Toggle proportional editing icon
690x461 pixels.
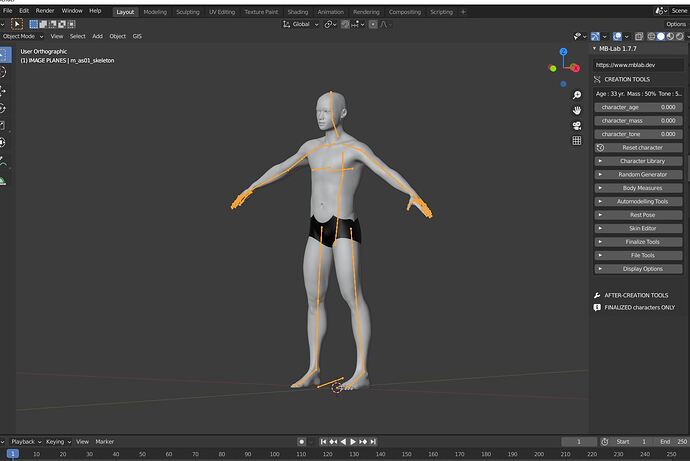(373, 24)
